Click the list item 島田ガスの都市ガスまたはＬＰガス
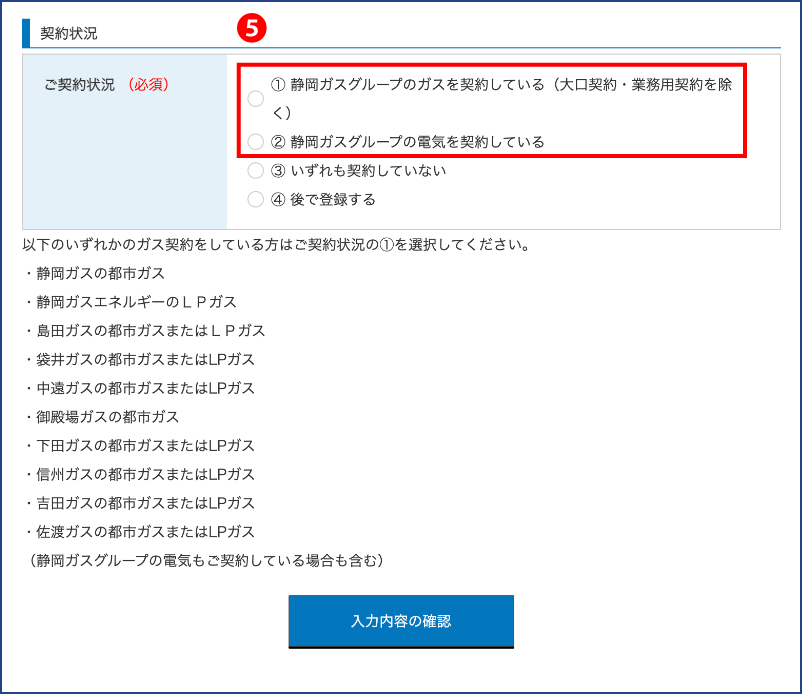 pyautogui.click(x=144, y=330)
